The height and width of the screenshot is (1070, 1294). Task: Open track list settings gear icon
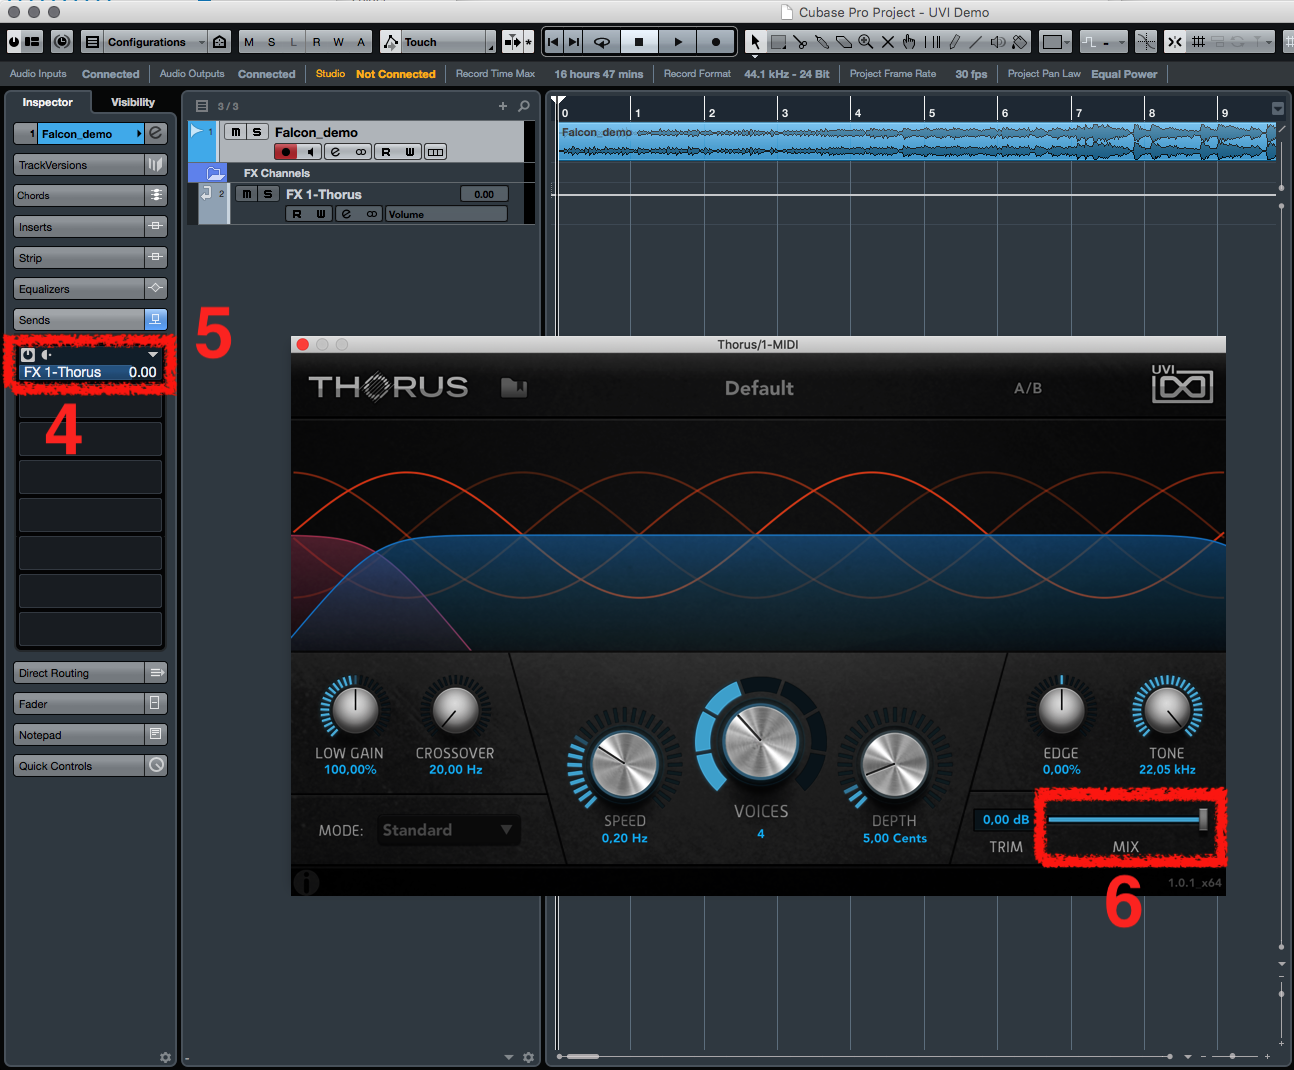529,1057
